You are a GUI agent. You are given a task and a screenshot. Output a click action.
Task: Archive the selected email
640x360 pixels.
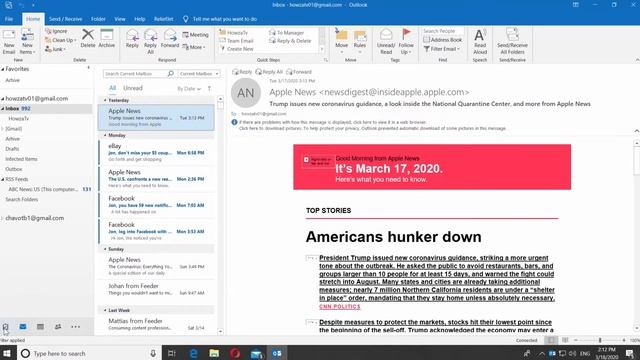point(107,39)
